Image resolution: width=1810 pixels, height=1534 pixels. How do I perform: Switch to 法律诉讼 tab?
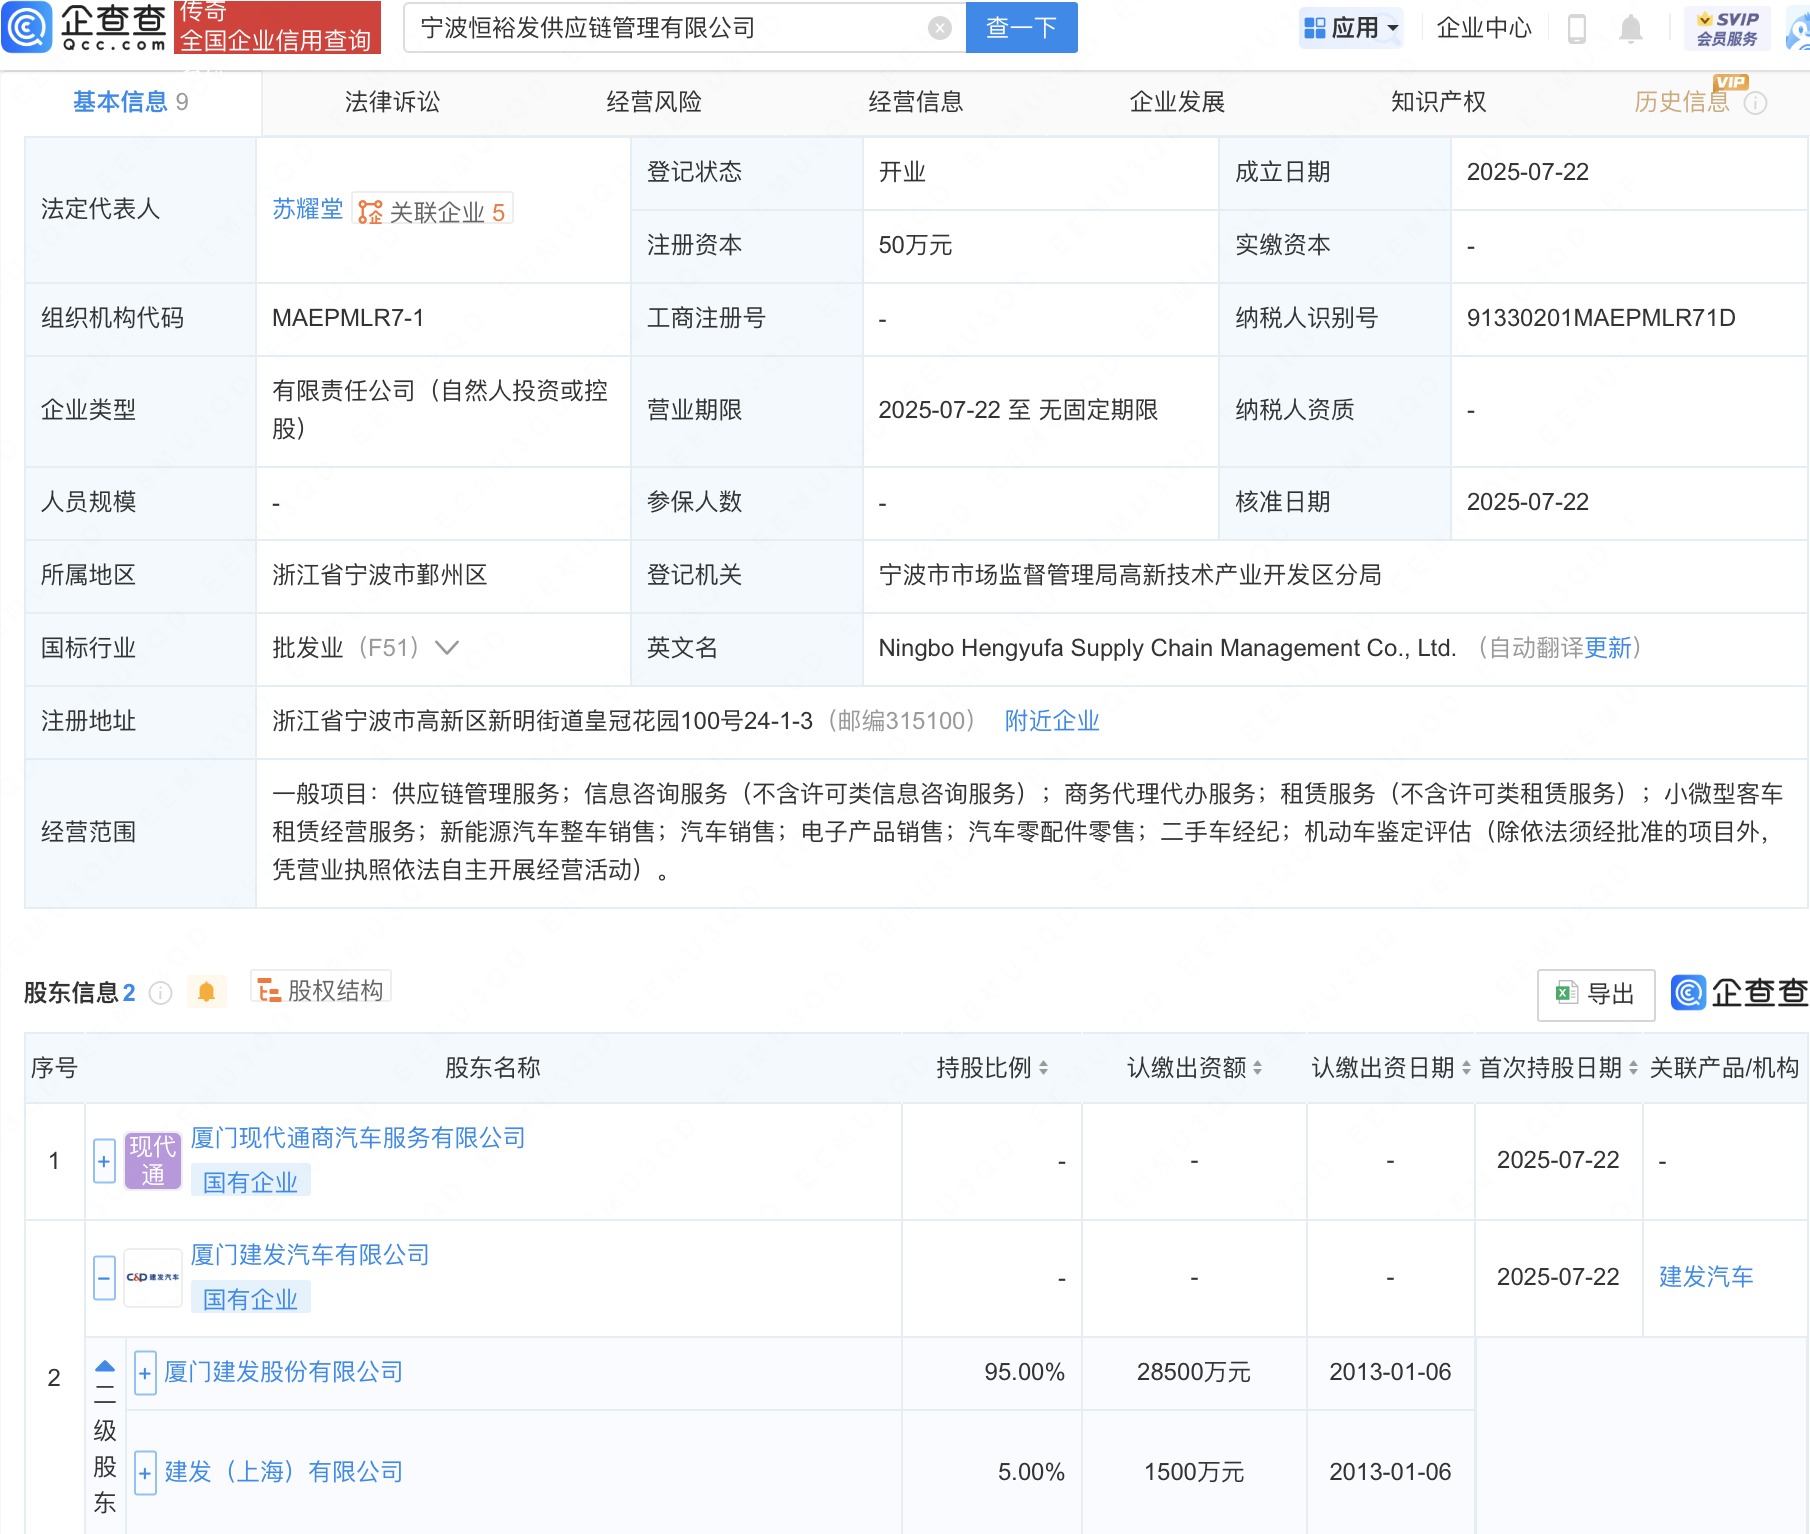coord(392,102)
